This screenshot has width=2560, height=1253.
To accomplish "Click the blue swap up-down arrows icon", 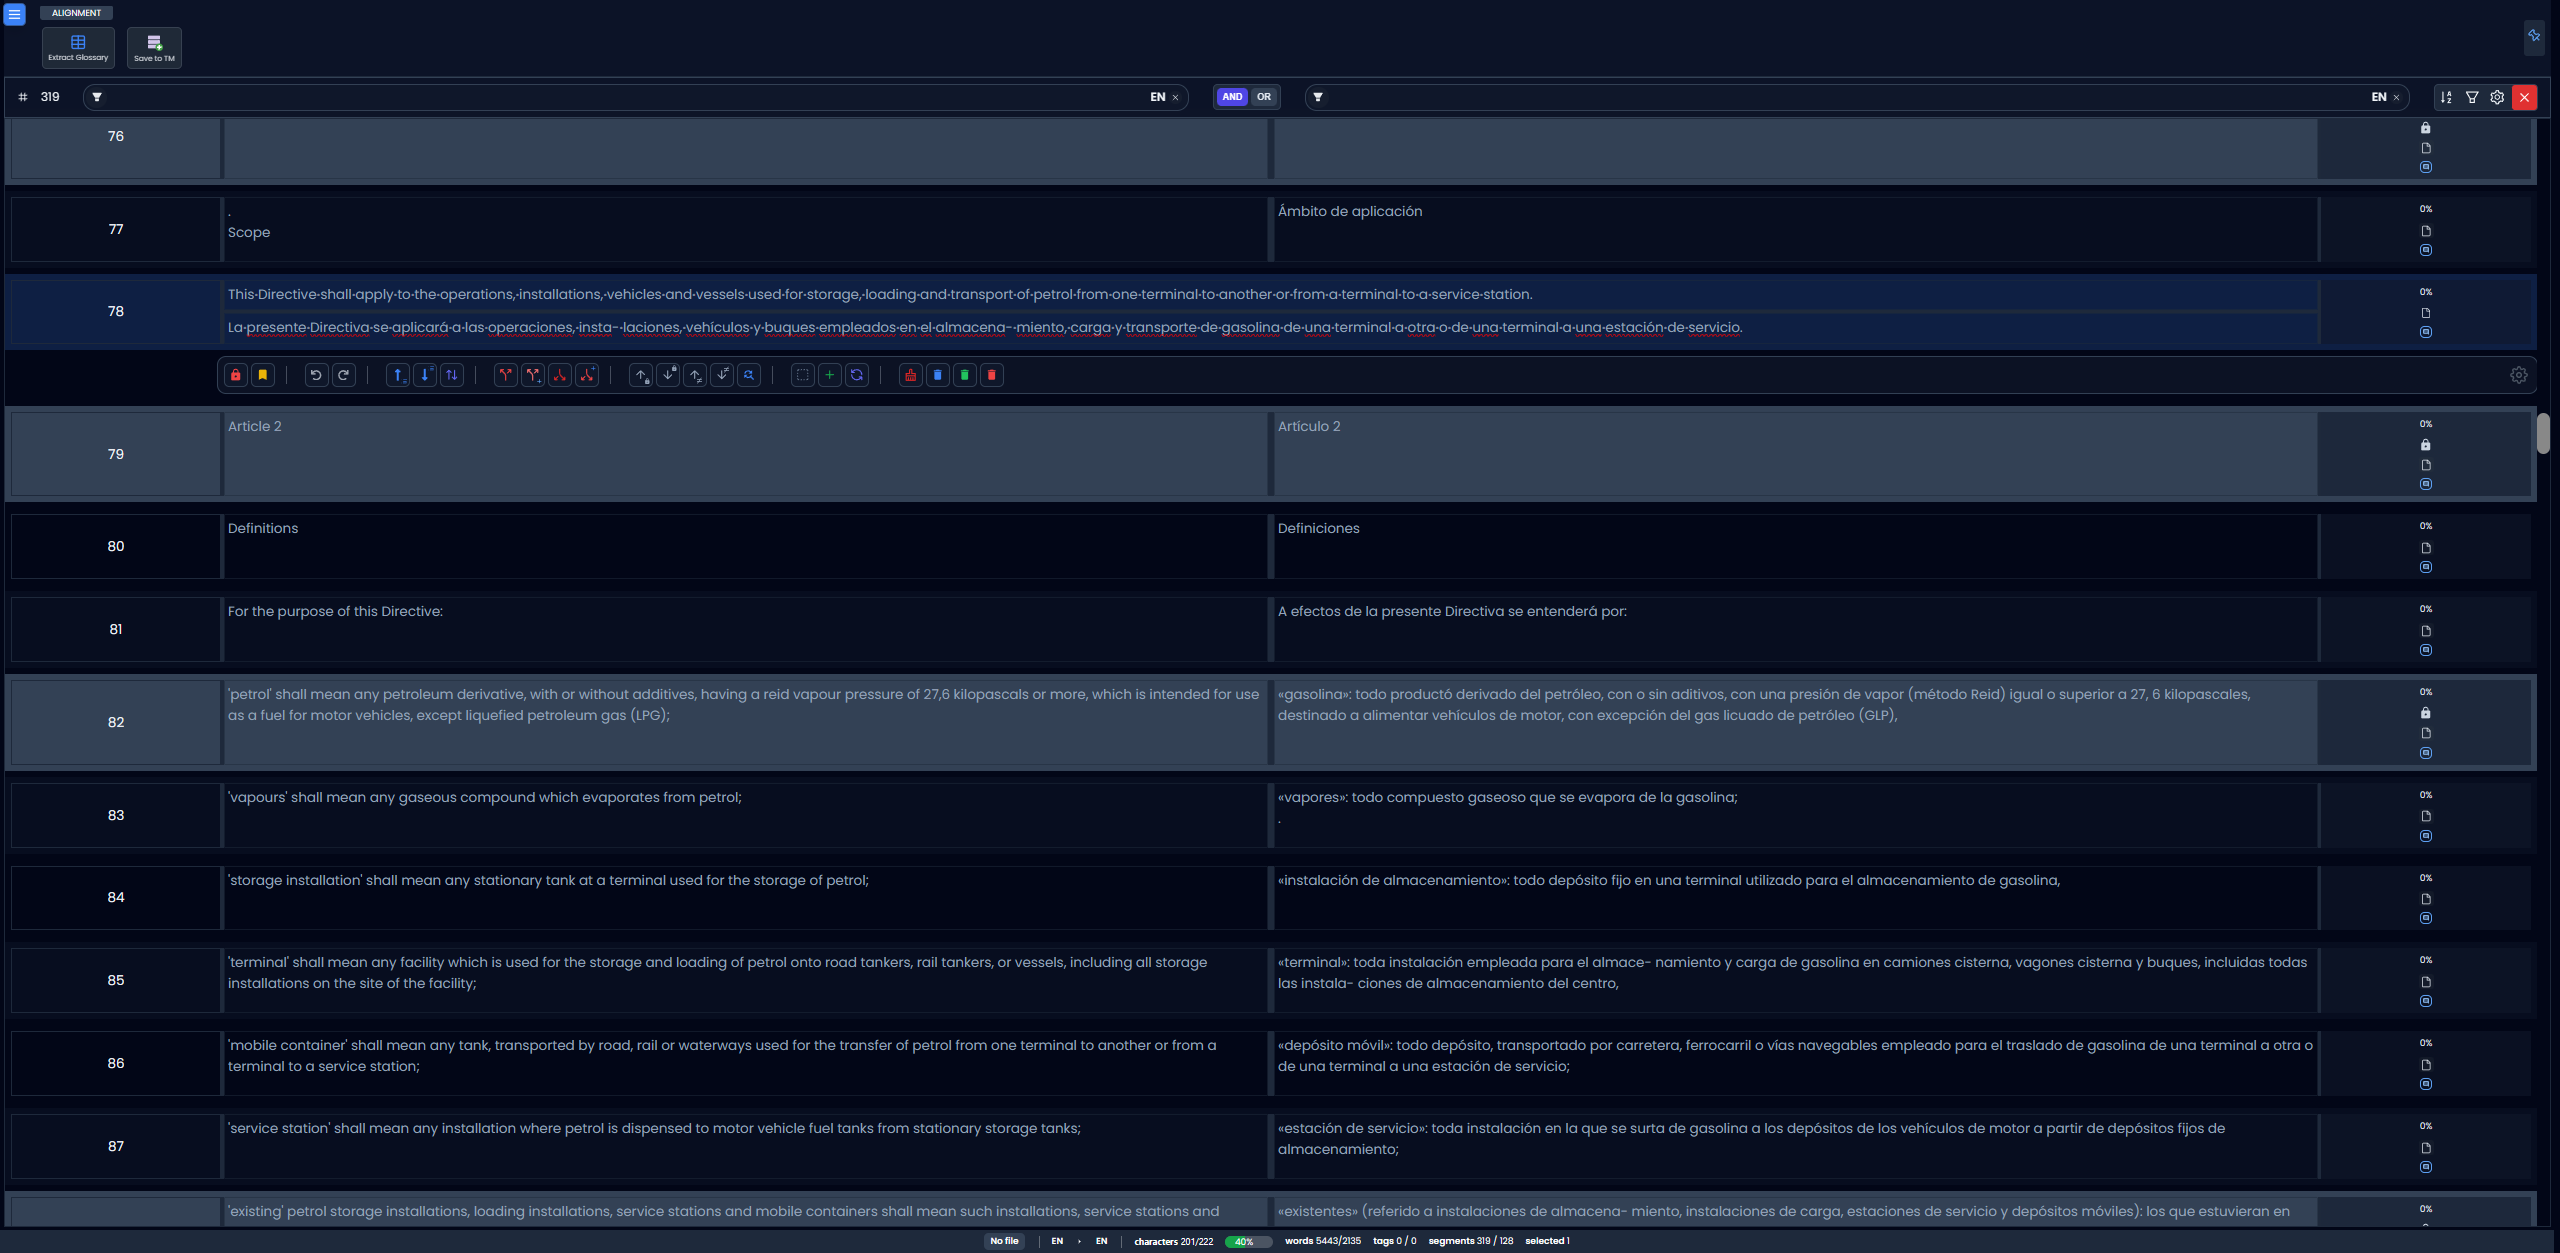I will 452,375.
